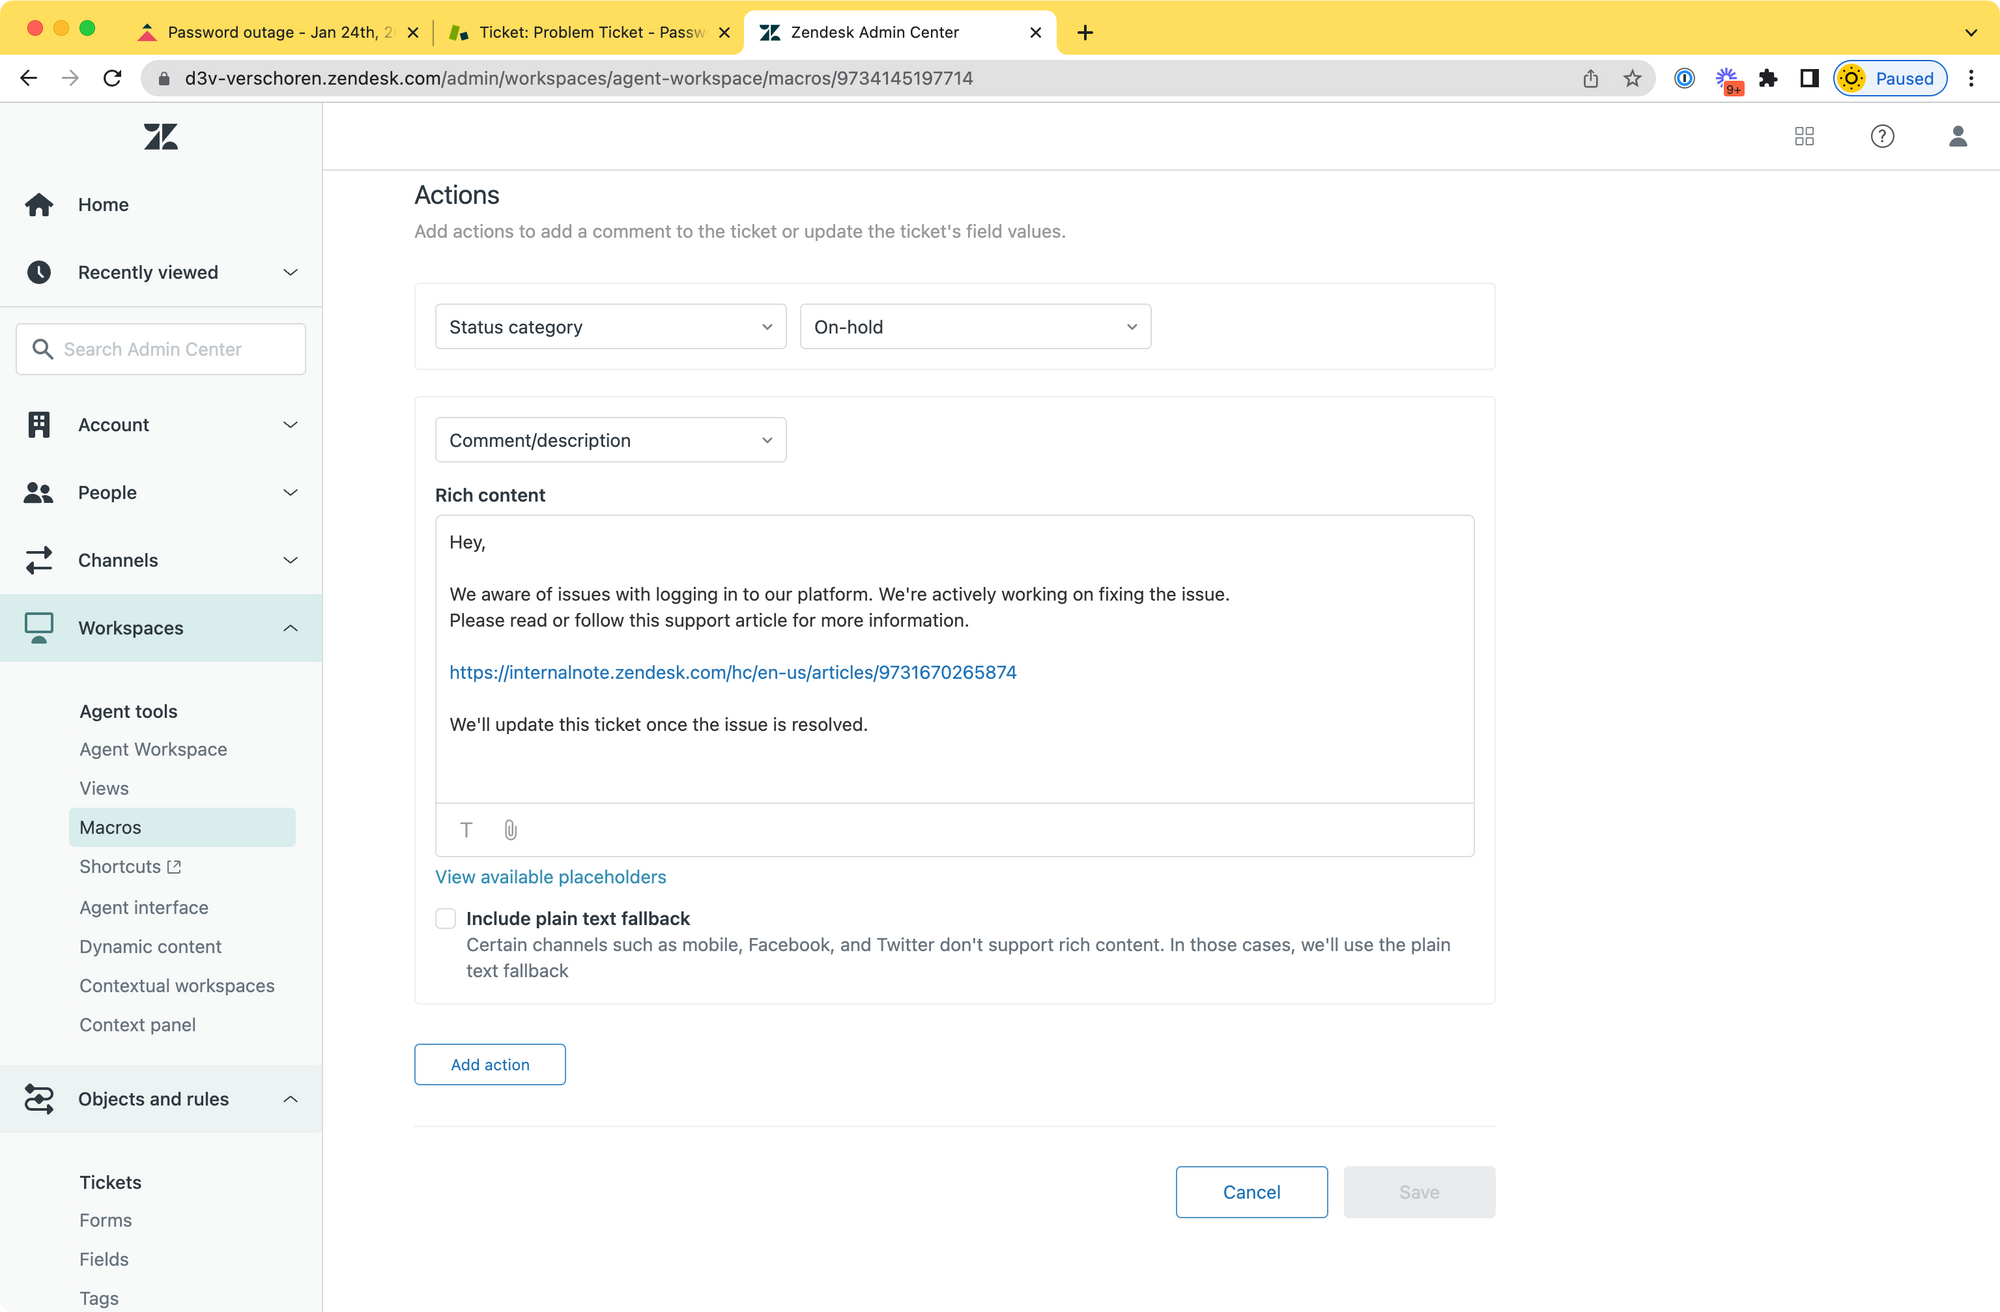
Task: Collapse the Workspaces sidebar section
Action: [x=290, y=628]
